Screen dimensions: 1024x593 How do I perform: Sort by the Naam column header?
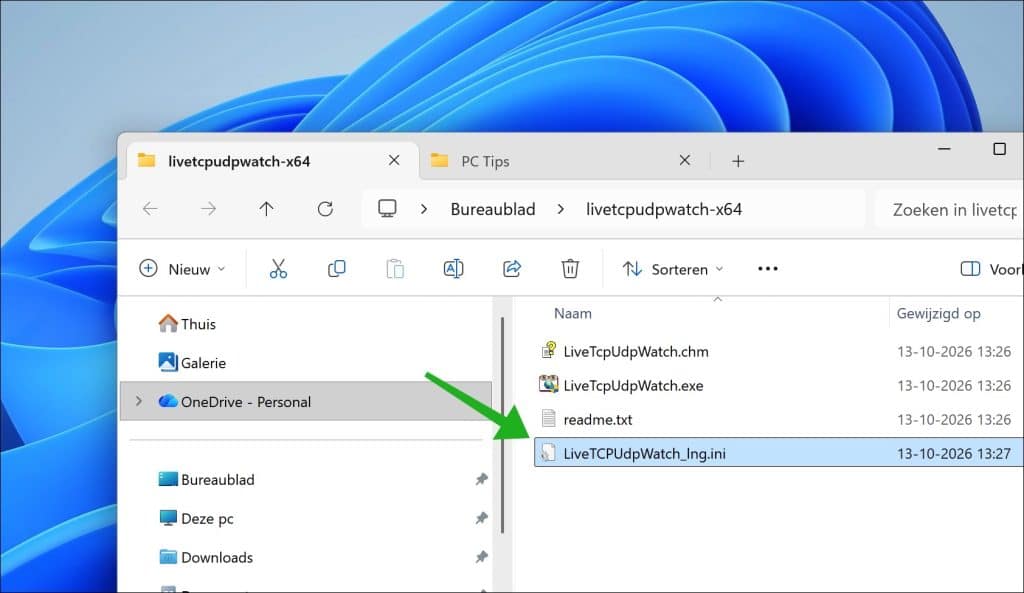(x=573, y=313)
